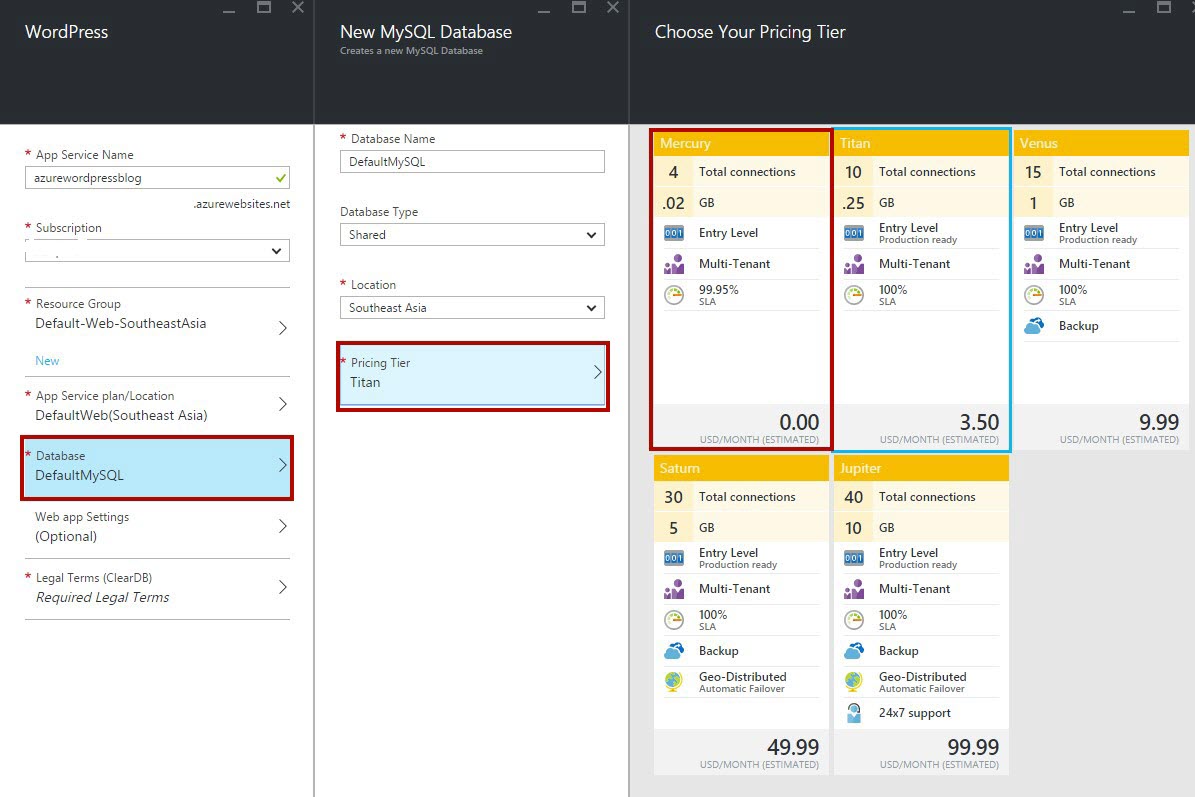Image resolution: width=1195 pixels, height=797 pixels.
Task: Click the Multi-Tenant icon in Saturn tier
Action: click(674, 589)
